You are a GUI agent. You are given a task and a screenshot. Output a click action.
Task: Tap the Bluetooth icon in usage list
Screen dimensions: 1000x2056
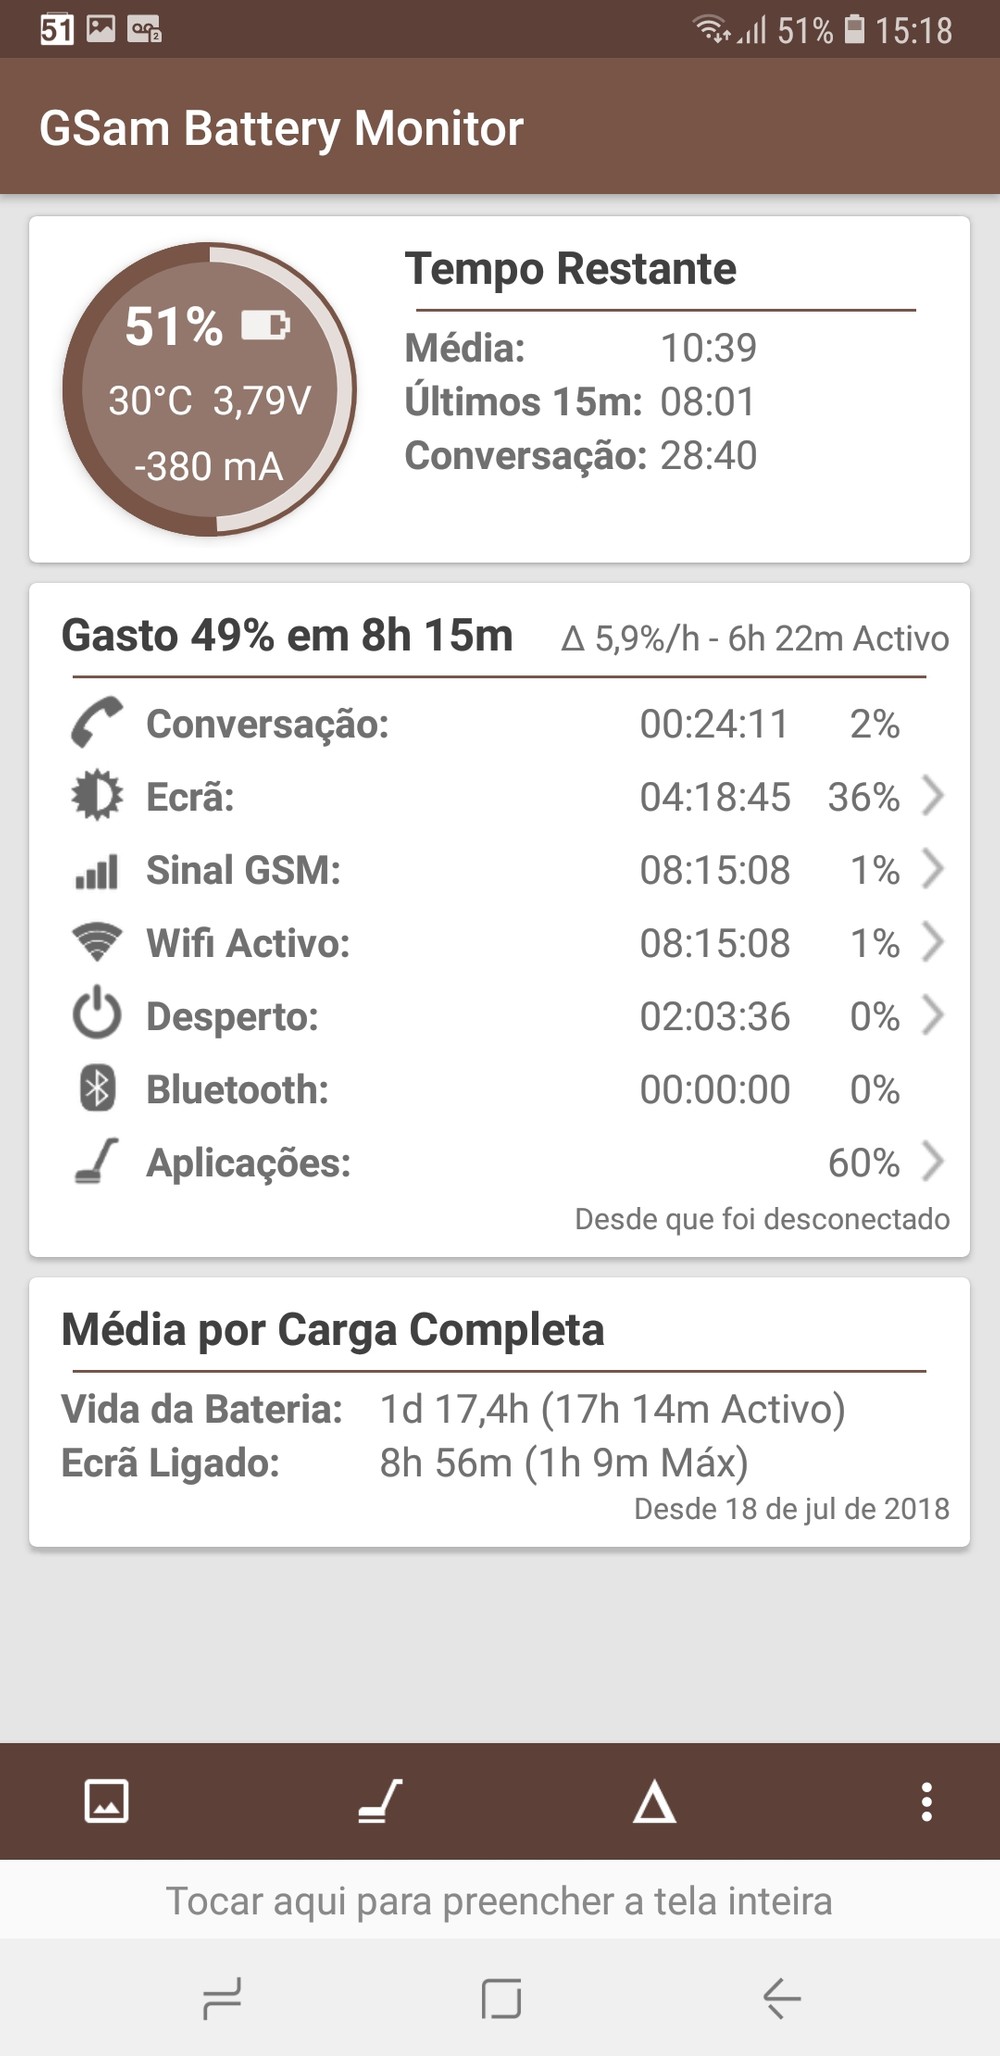point(97,1089)
